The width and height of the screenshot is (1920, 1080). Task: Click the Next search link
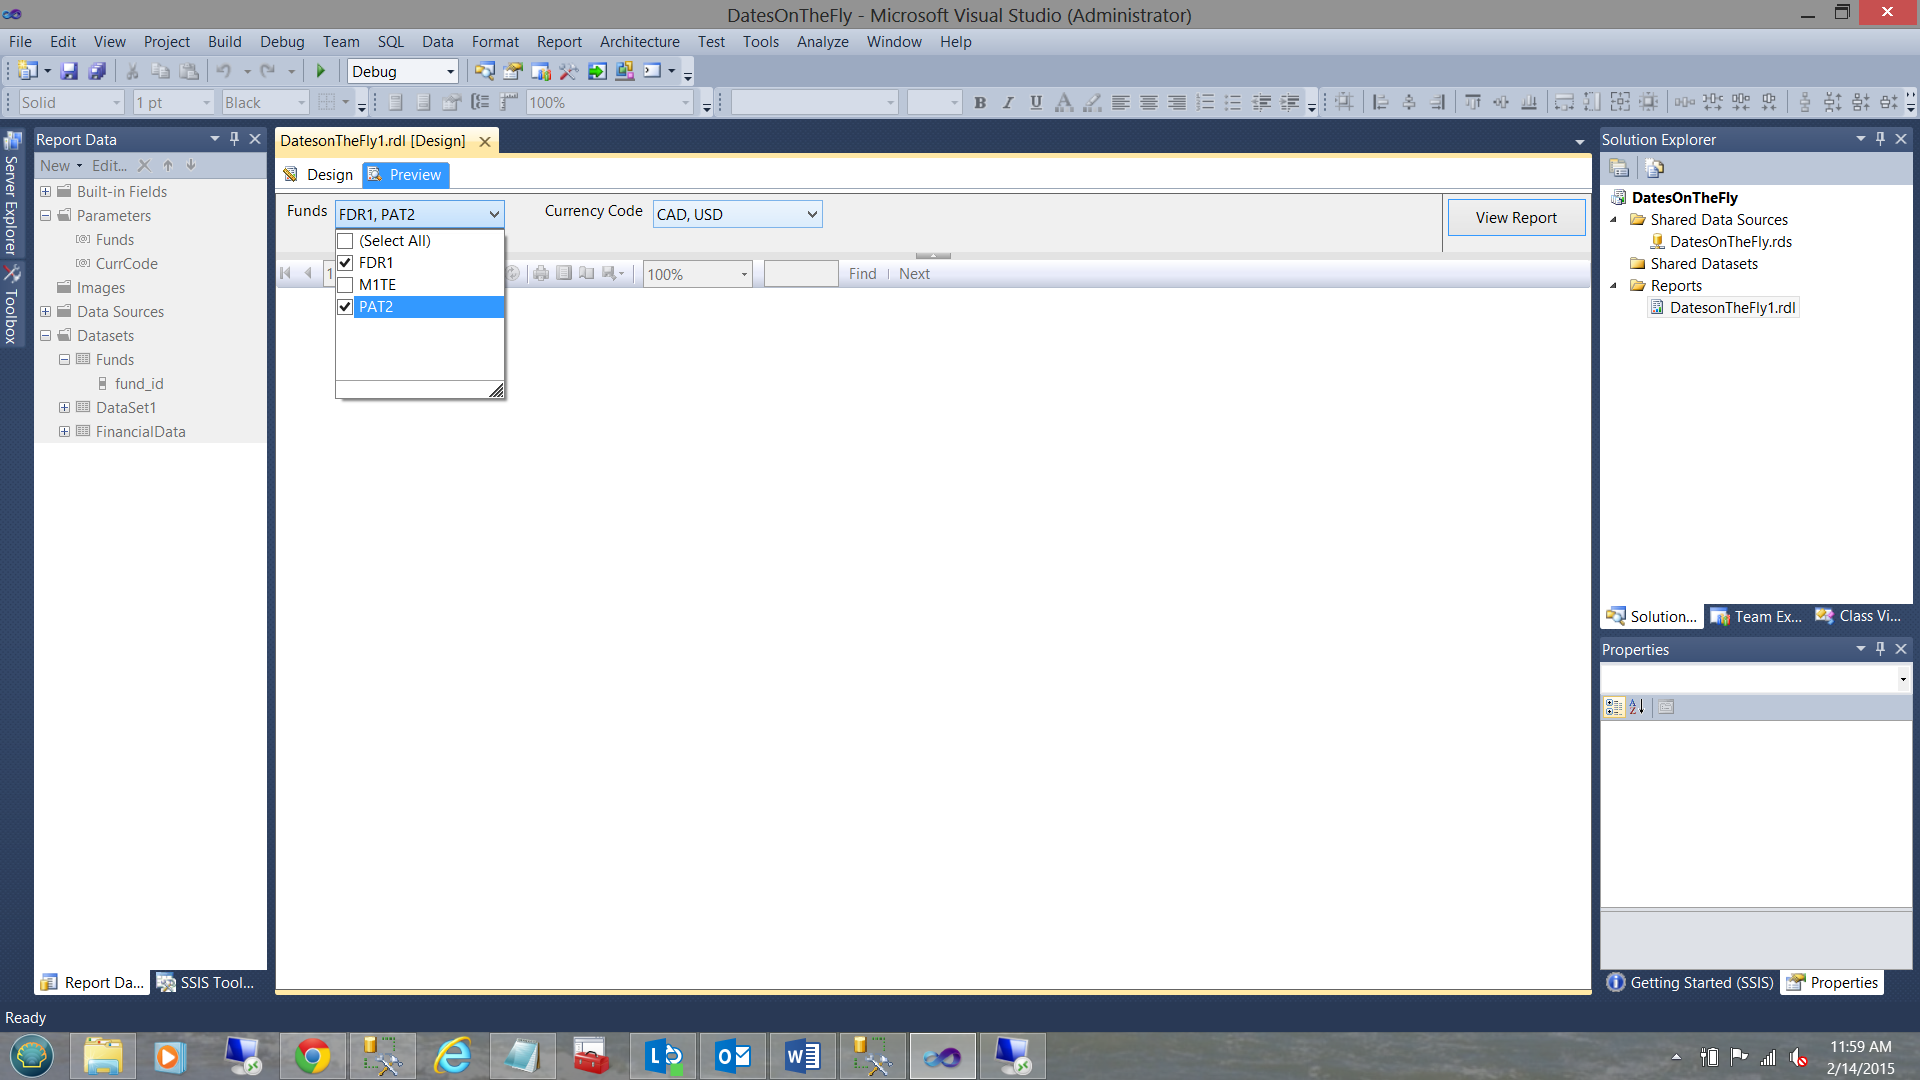tap(914, 274)
